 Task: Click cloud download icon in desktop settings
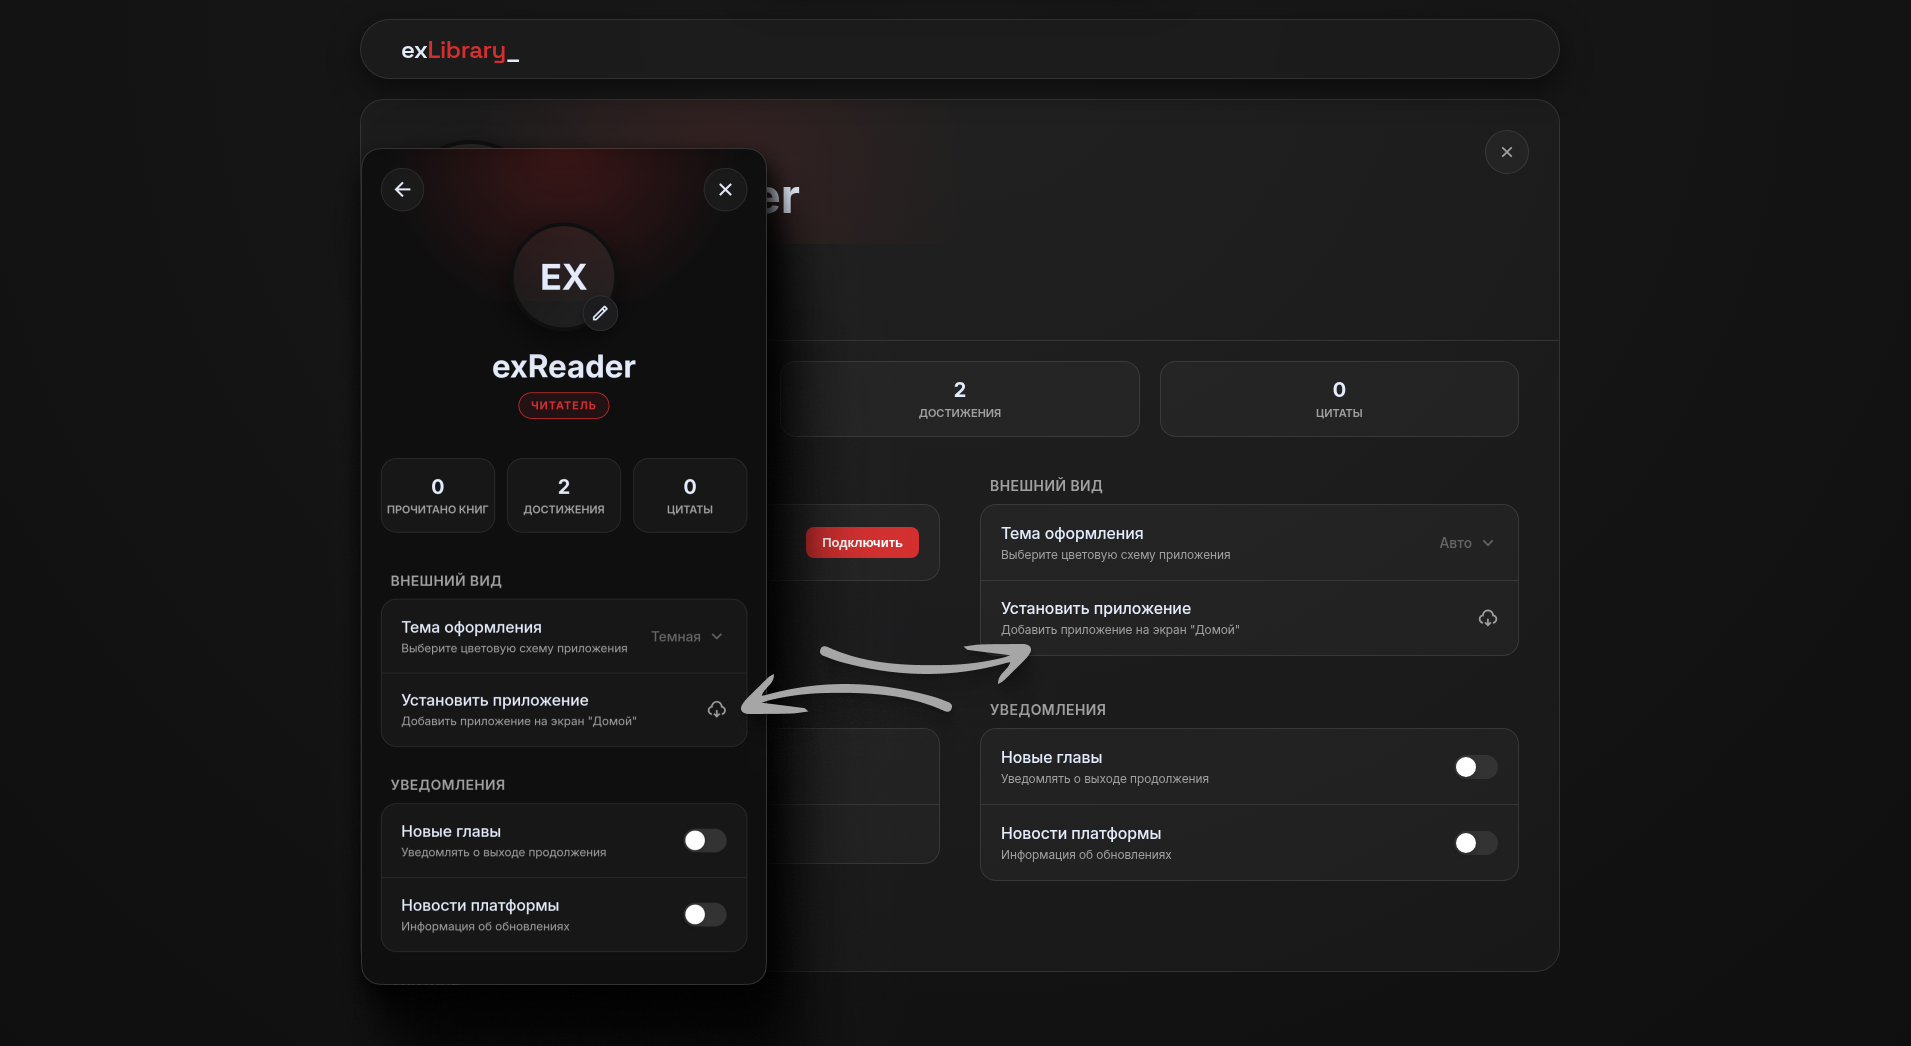[1487, 618]
